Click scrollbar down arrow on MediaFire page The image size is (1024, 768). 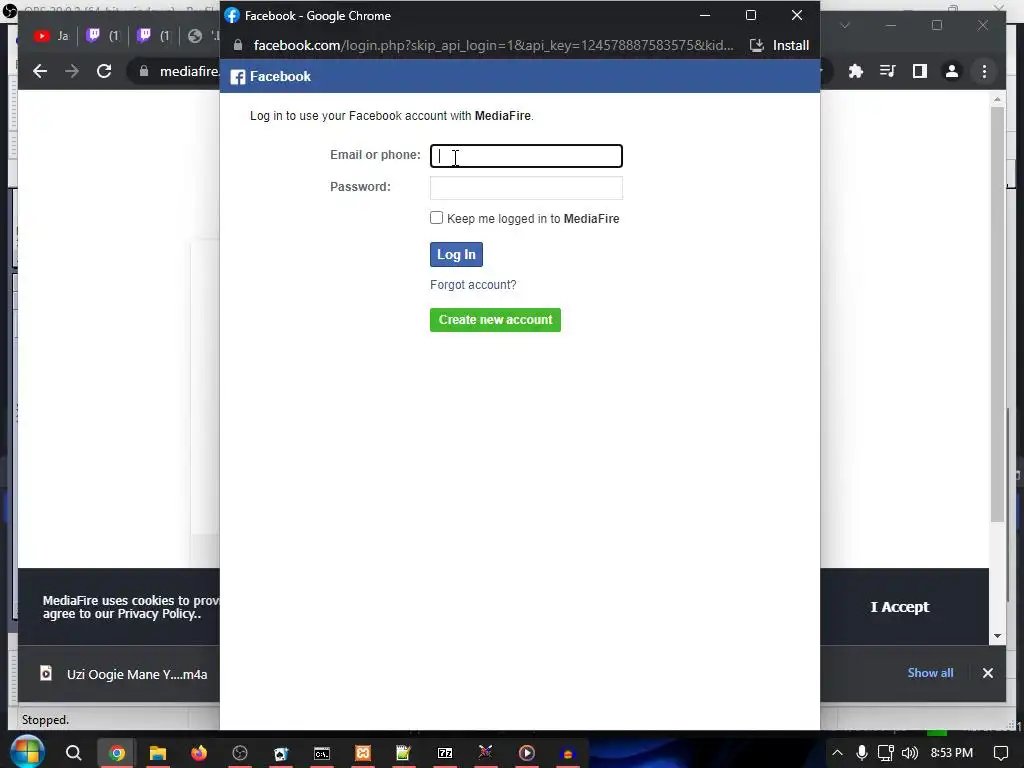click(x=997, y=635)
